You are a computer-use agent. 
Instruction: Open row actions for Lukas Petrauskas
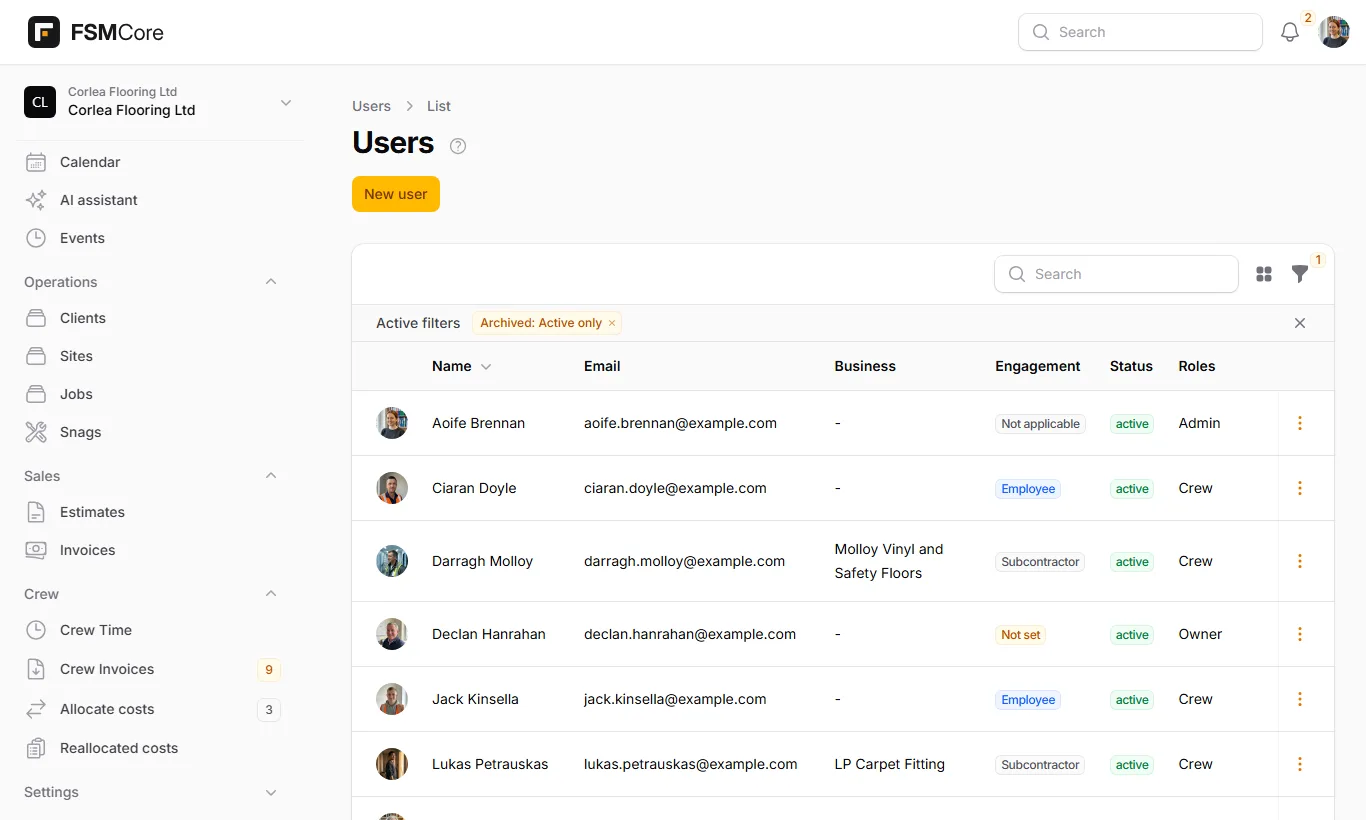[x=1300, y=764]
